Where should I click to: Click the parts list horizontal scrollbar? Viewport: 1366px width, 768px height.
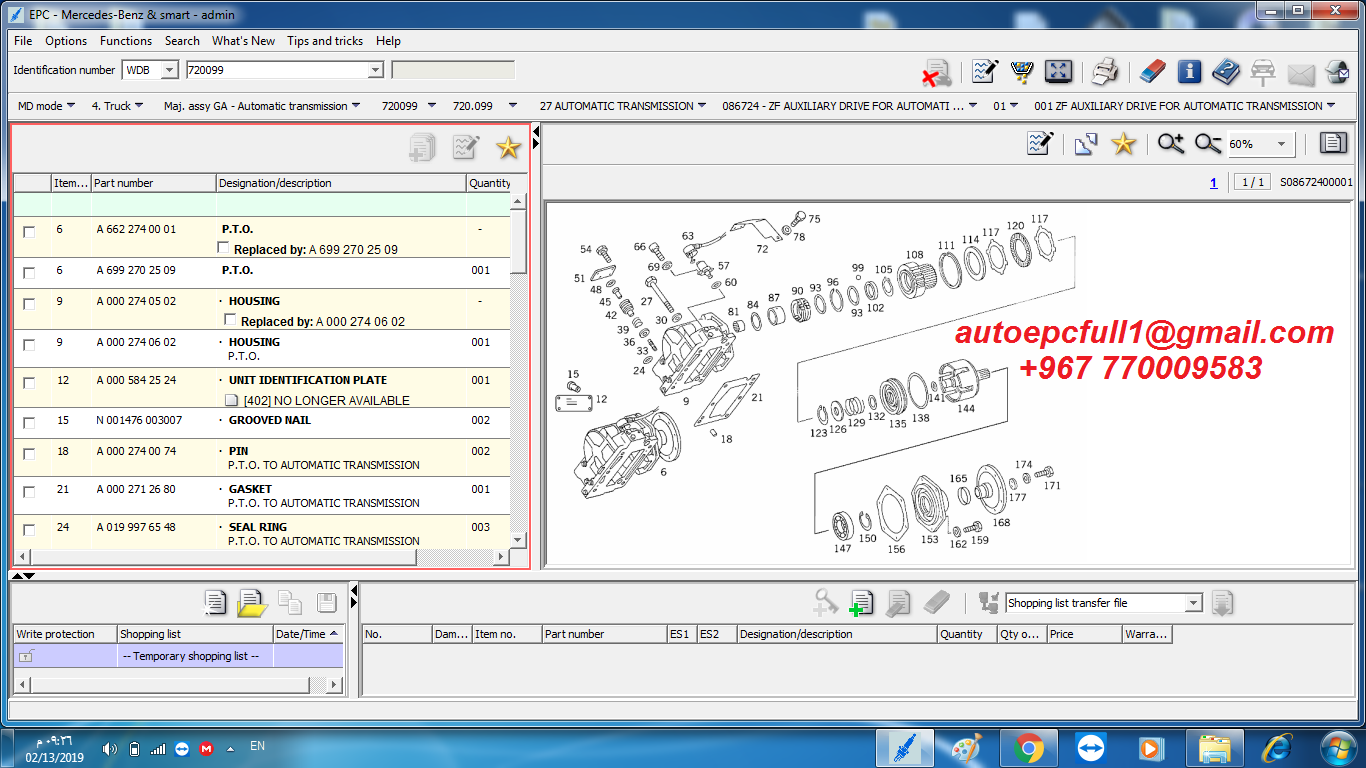coord(264,557)
